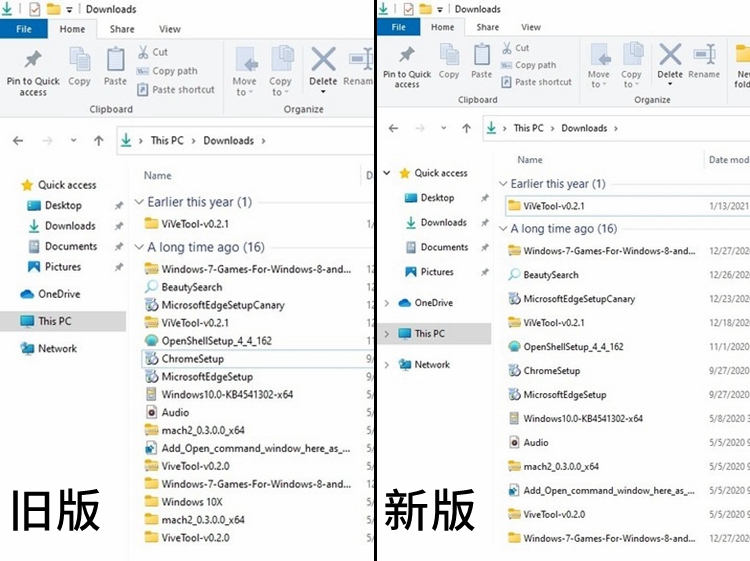Click Copy path in left window ribbon
The width and height of the screenshot is (750, 561).
pos(167,71)
